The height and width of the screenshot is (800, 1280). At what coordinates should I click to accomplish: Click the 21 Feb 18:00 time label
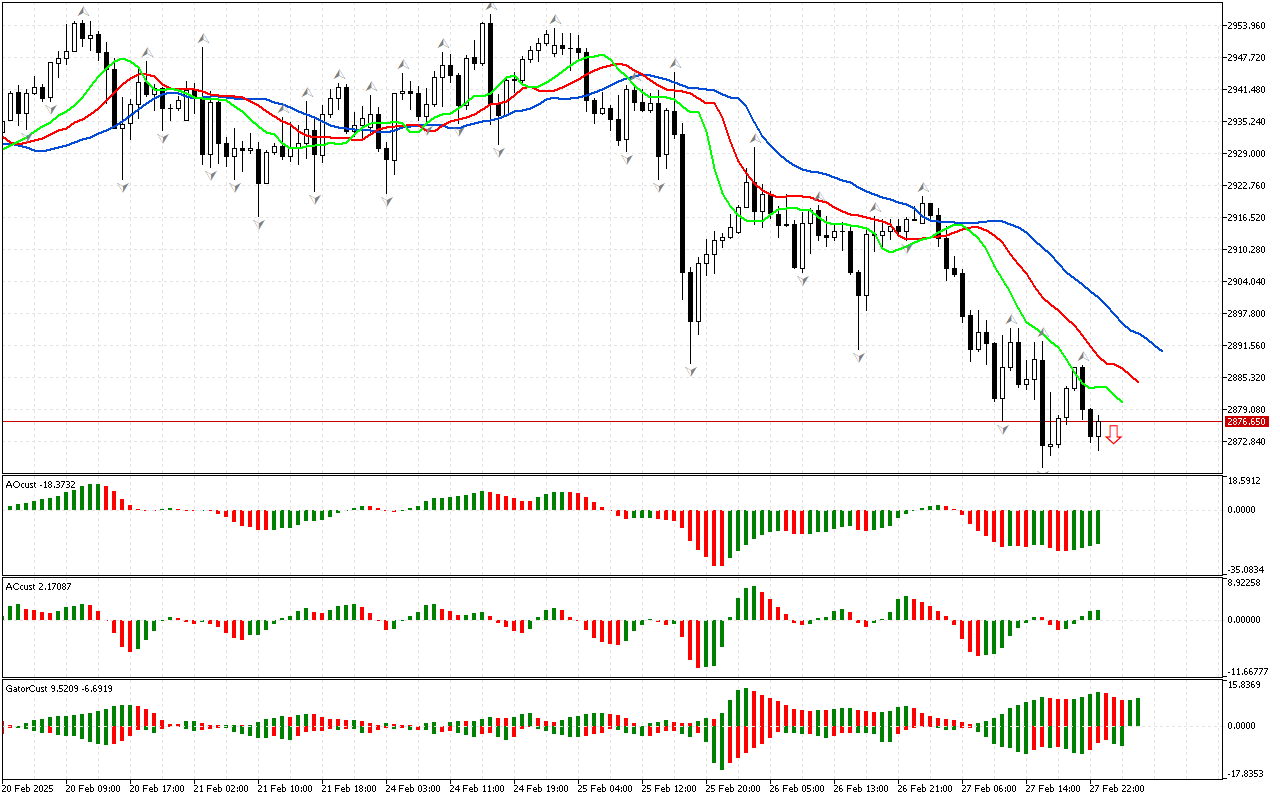pos(348,789)
